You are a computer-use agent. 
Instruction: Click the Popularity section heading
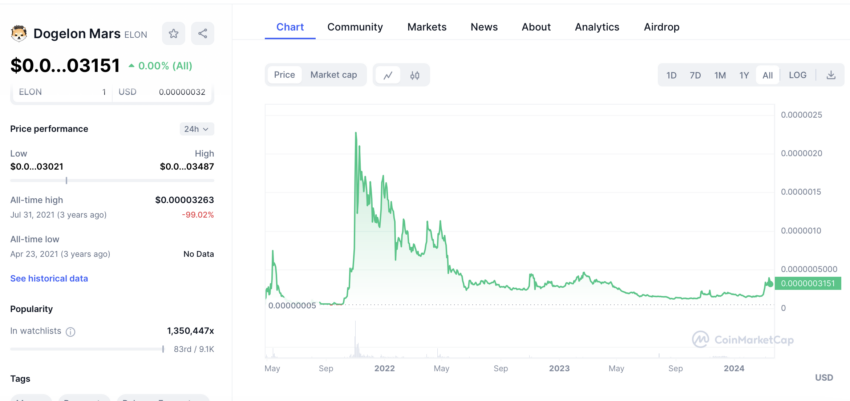point(31,309)
